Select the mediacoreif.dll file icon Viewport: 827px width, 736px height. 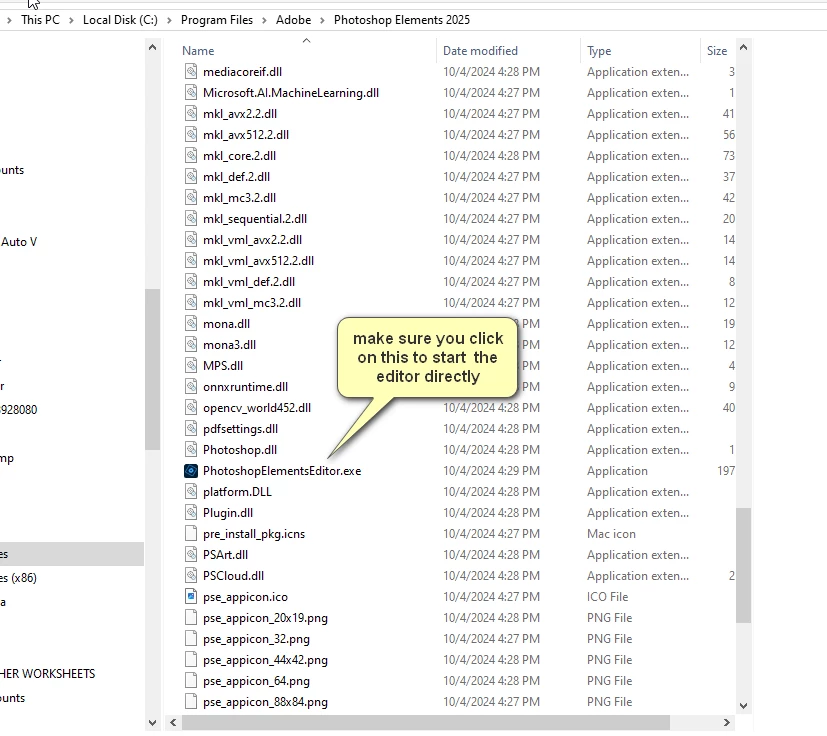coord(191,71)
